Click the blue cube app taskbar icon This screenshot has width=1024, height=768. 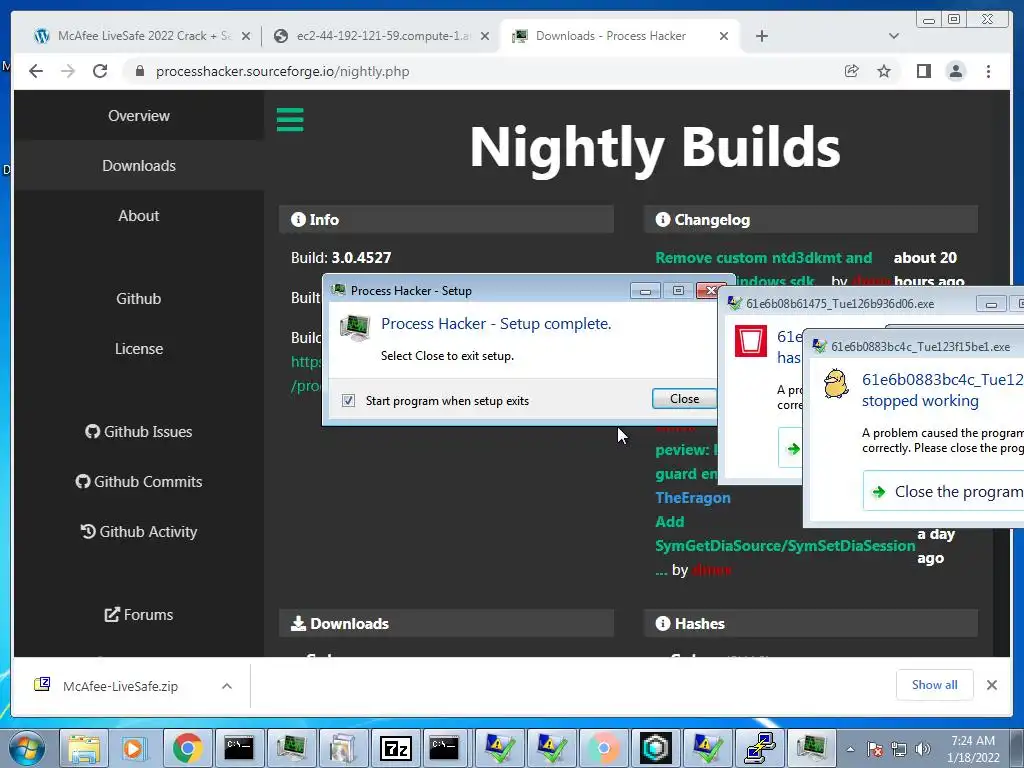point(655,748)
